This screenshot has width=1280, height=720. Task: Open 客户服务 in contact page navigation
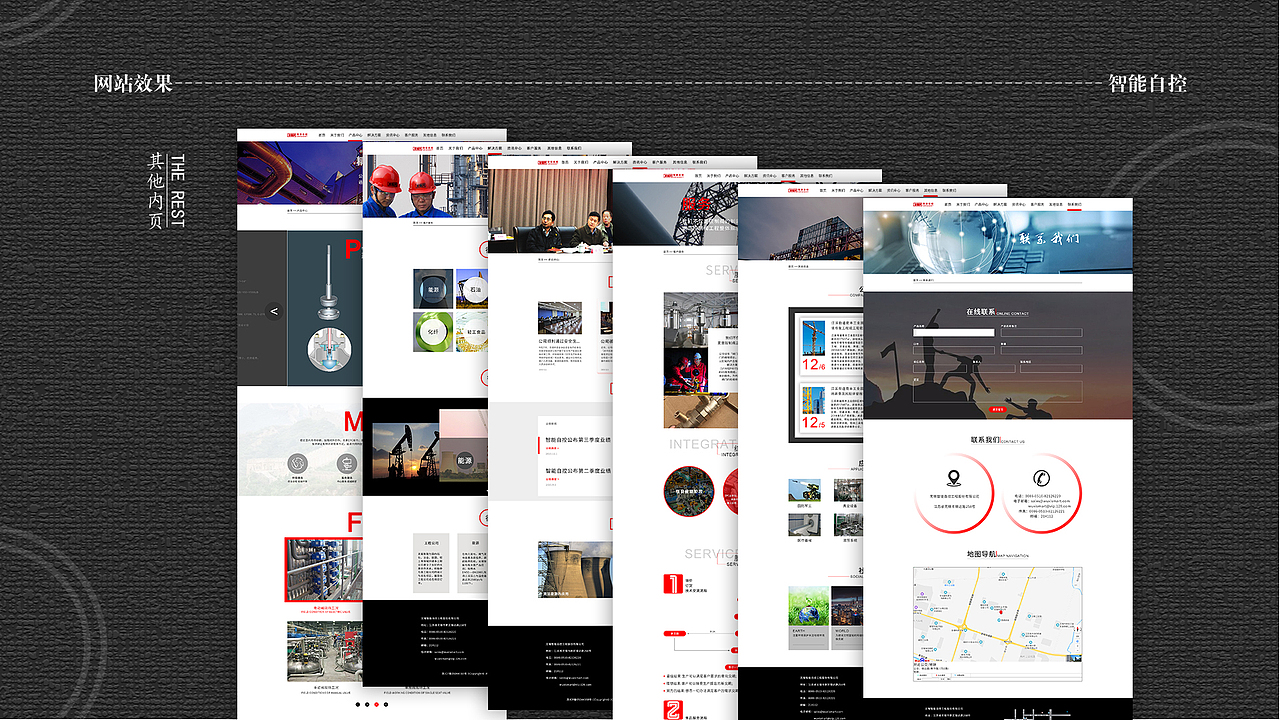(1038, 204)
